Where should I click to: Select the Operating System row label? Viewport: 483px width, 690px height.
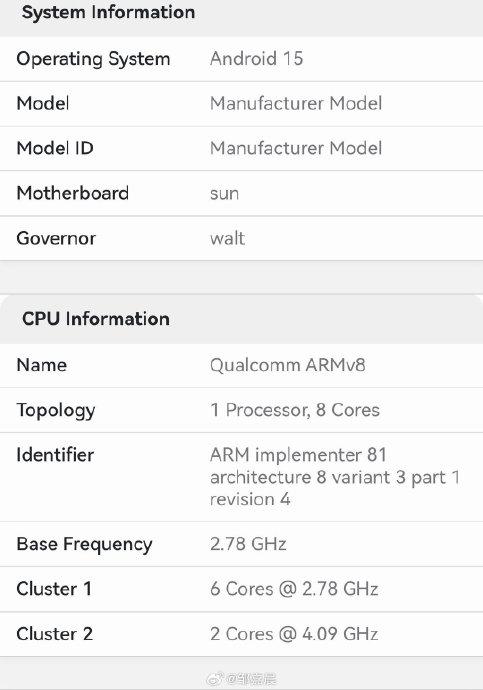point(93,59)
